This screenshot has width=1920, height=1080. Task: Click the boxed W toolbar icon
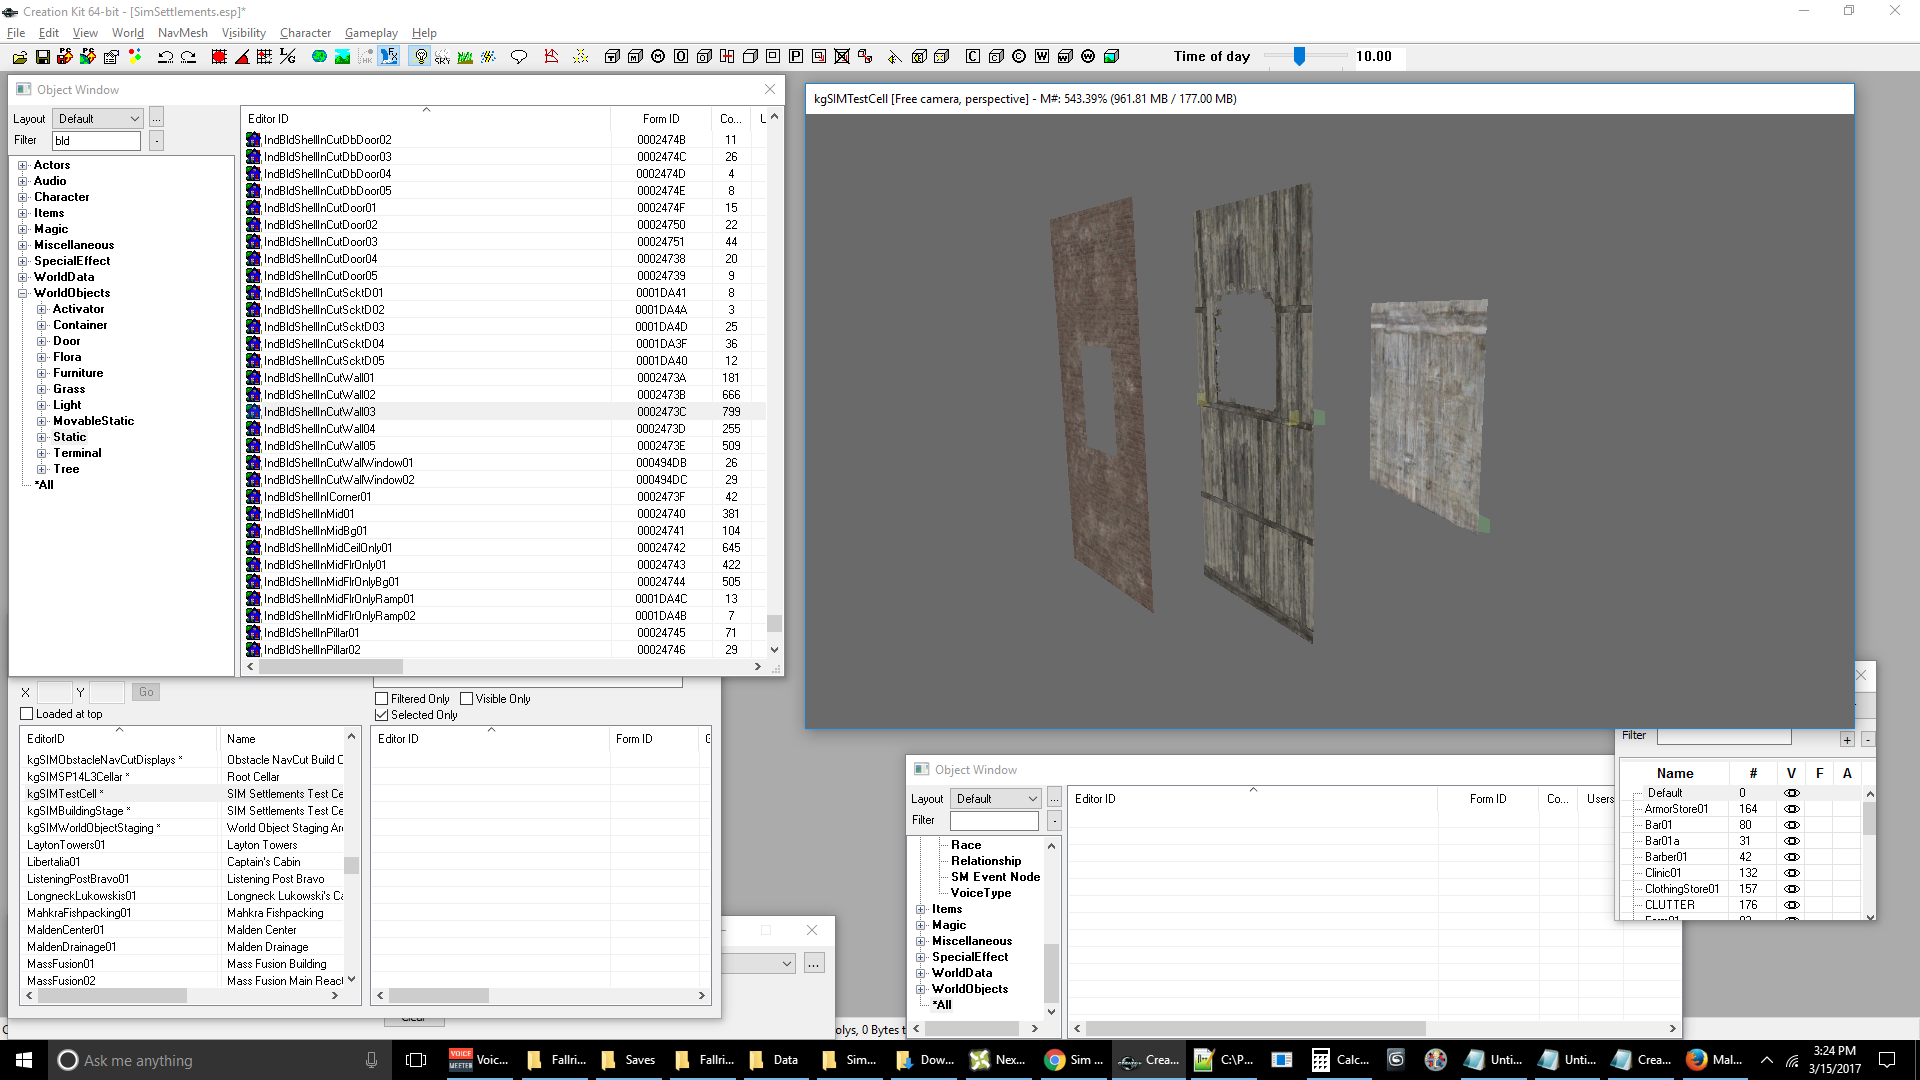pyautogui.click(x=1042, y=57)
